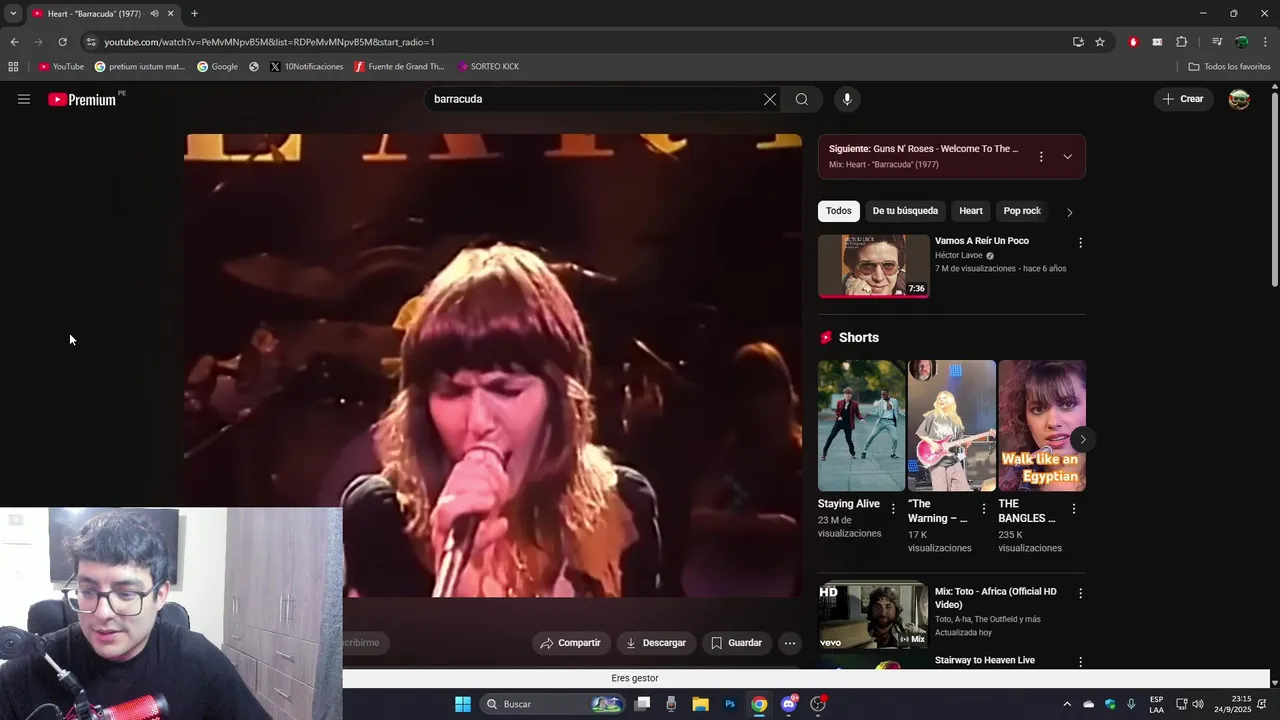
Task: Show hidden system tray icons
Action: click(1066, 704)
